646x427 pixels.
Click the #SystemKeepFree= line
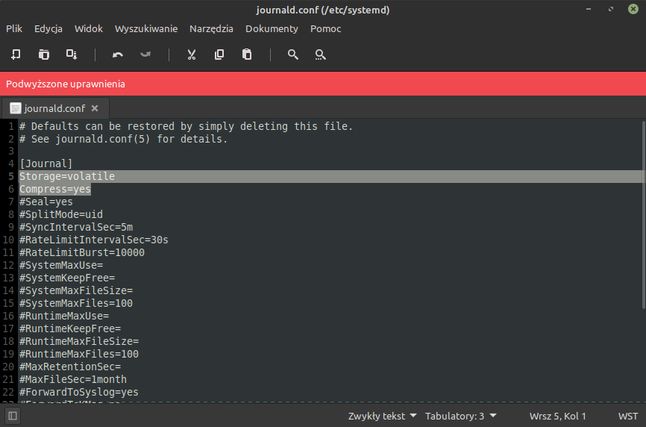coord(67,278)
